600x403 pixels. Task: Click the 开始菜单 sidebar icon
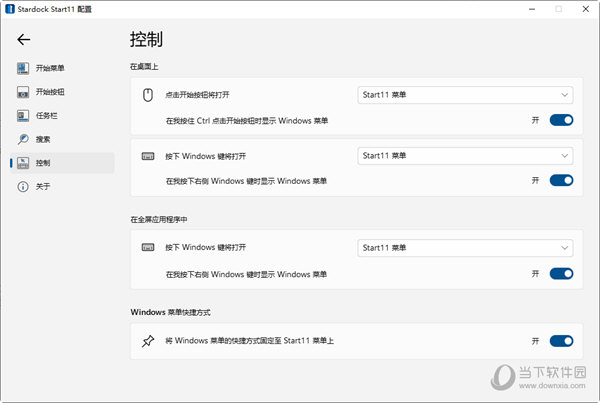point(23,68)
